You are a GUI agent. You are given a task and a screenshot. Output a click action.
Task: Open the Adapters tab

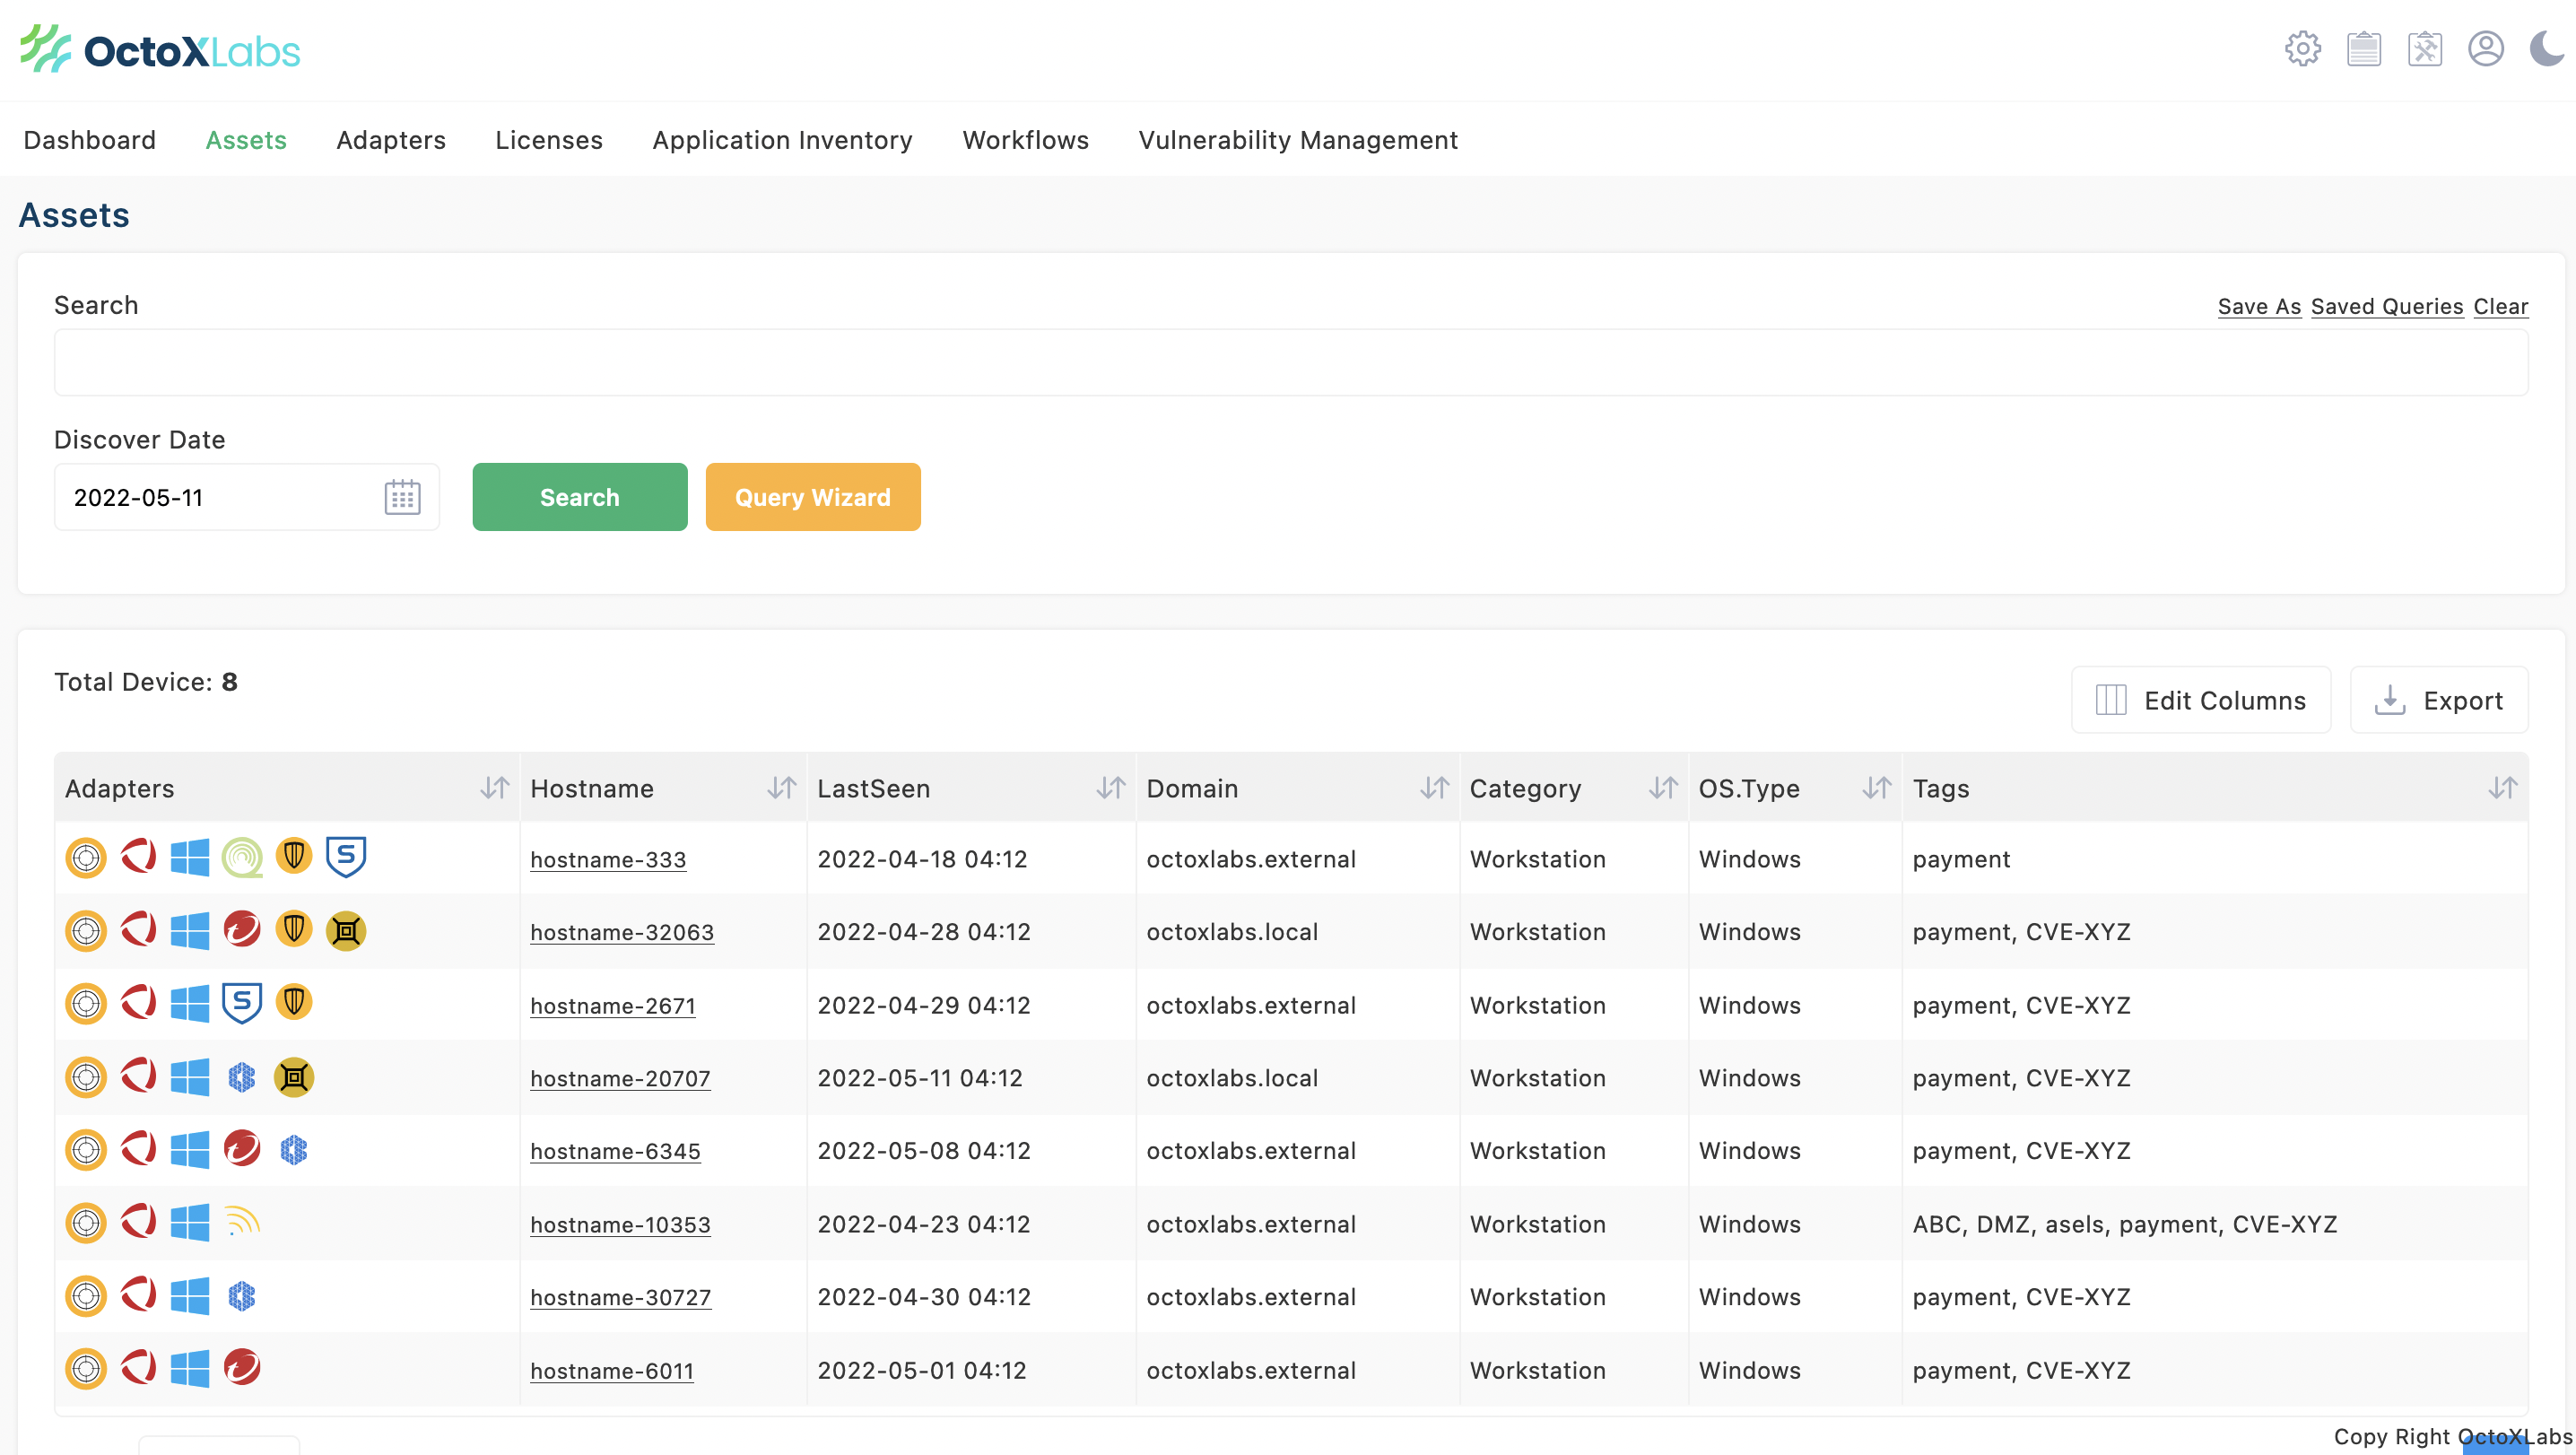coord(391,140)
